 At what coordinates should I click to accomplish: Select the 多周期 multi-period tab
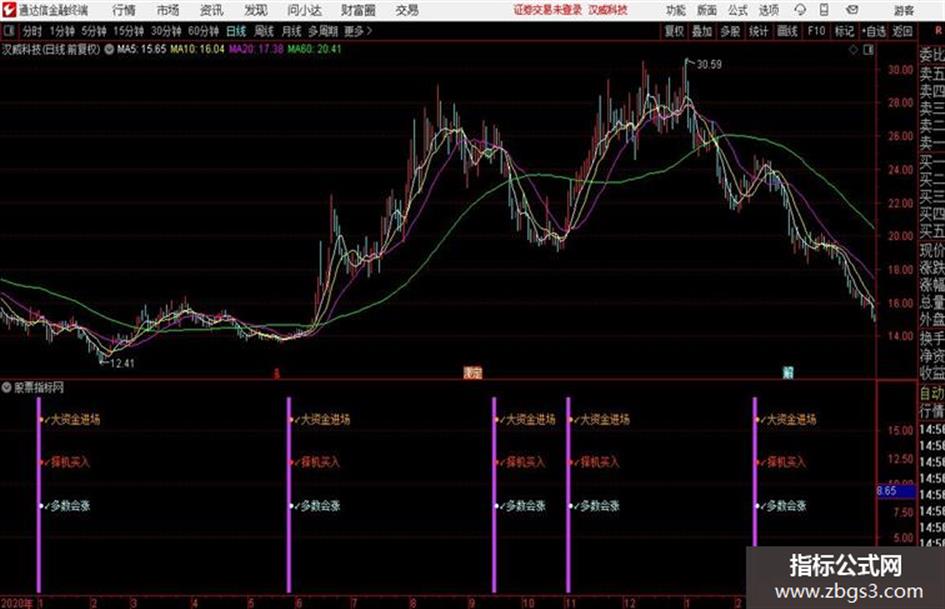click(x=323, y=31)
